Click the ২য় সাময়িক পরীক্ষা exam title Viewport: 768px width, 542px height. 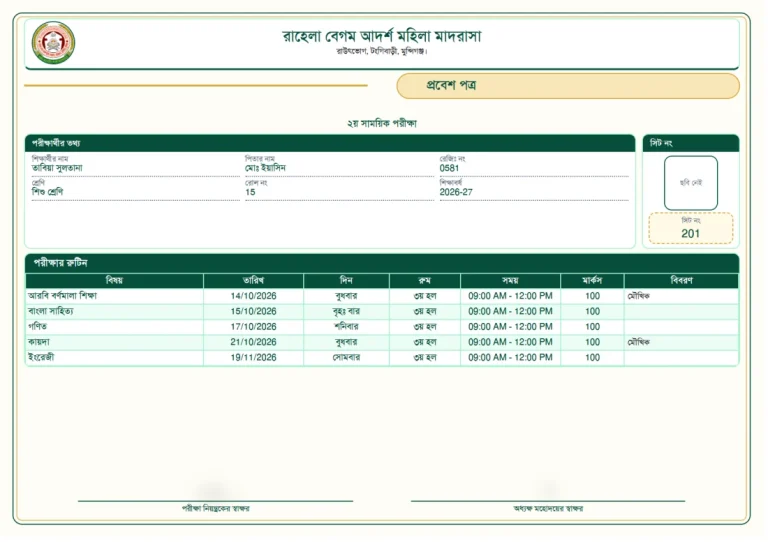tap(382, 123)
